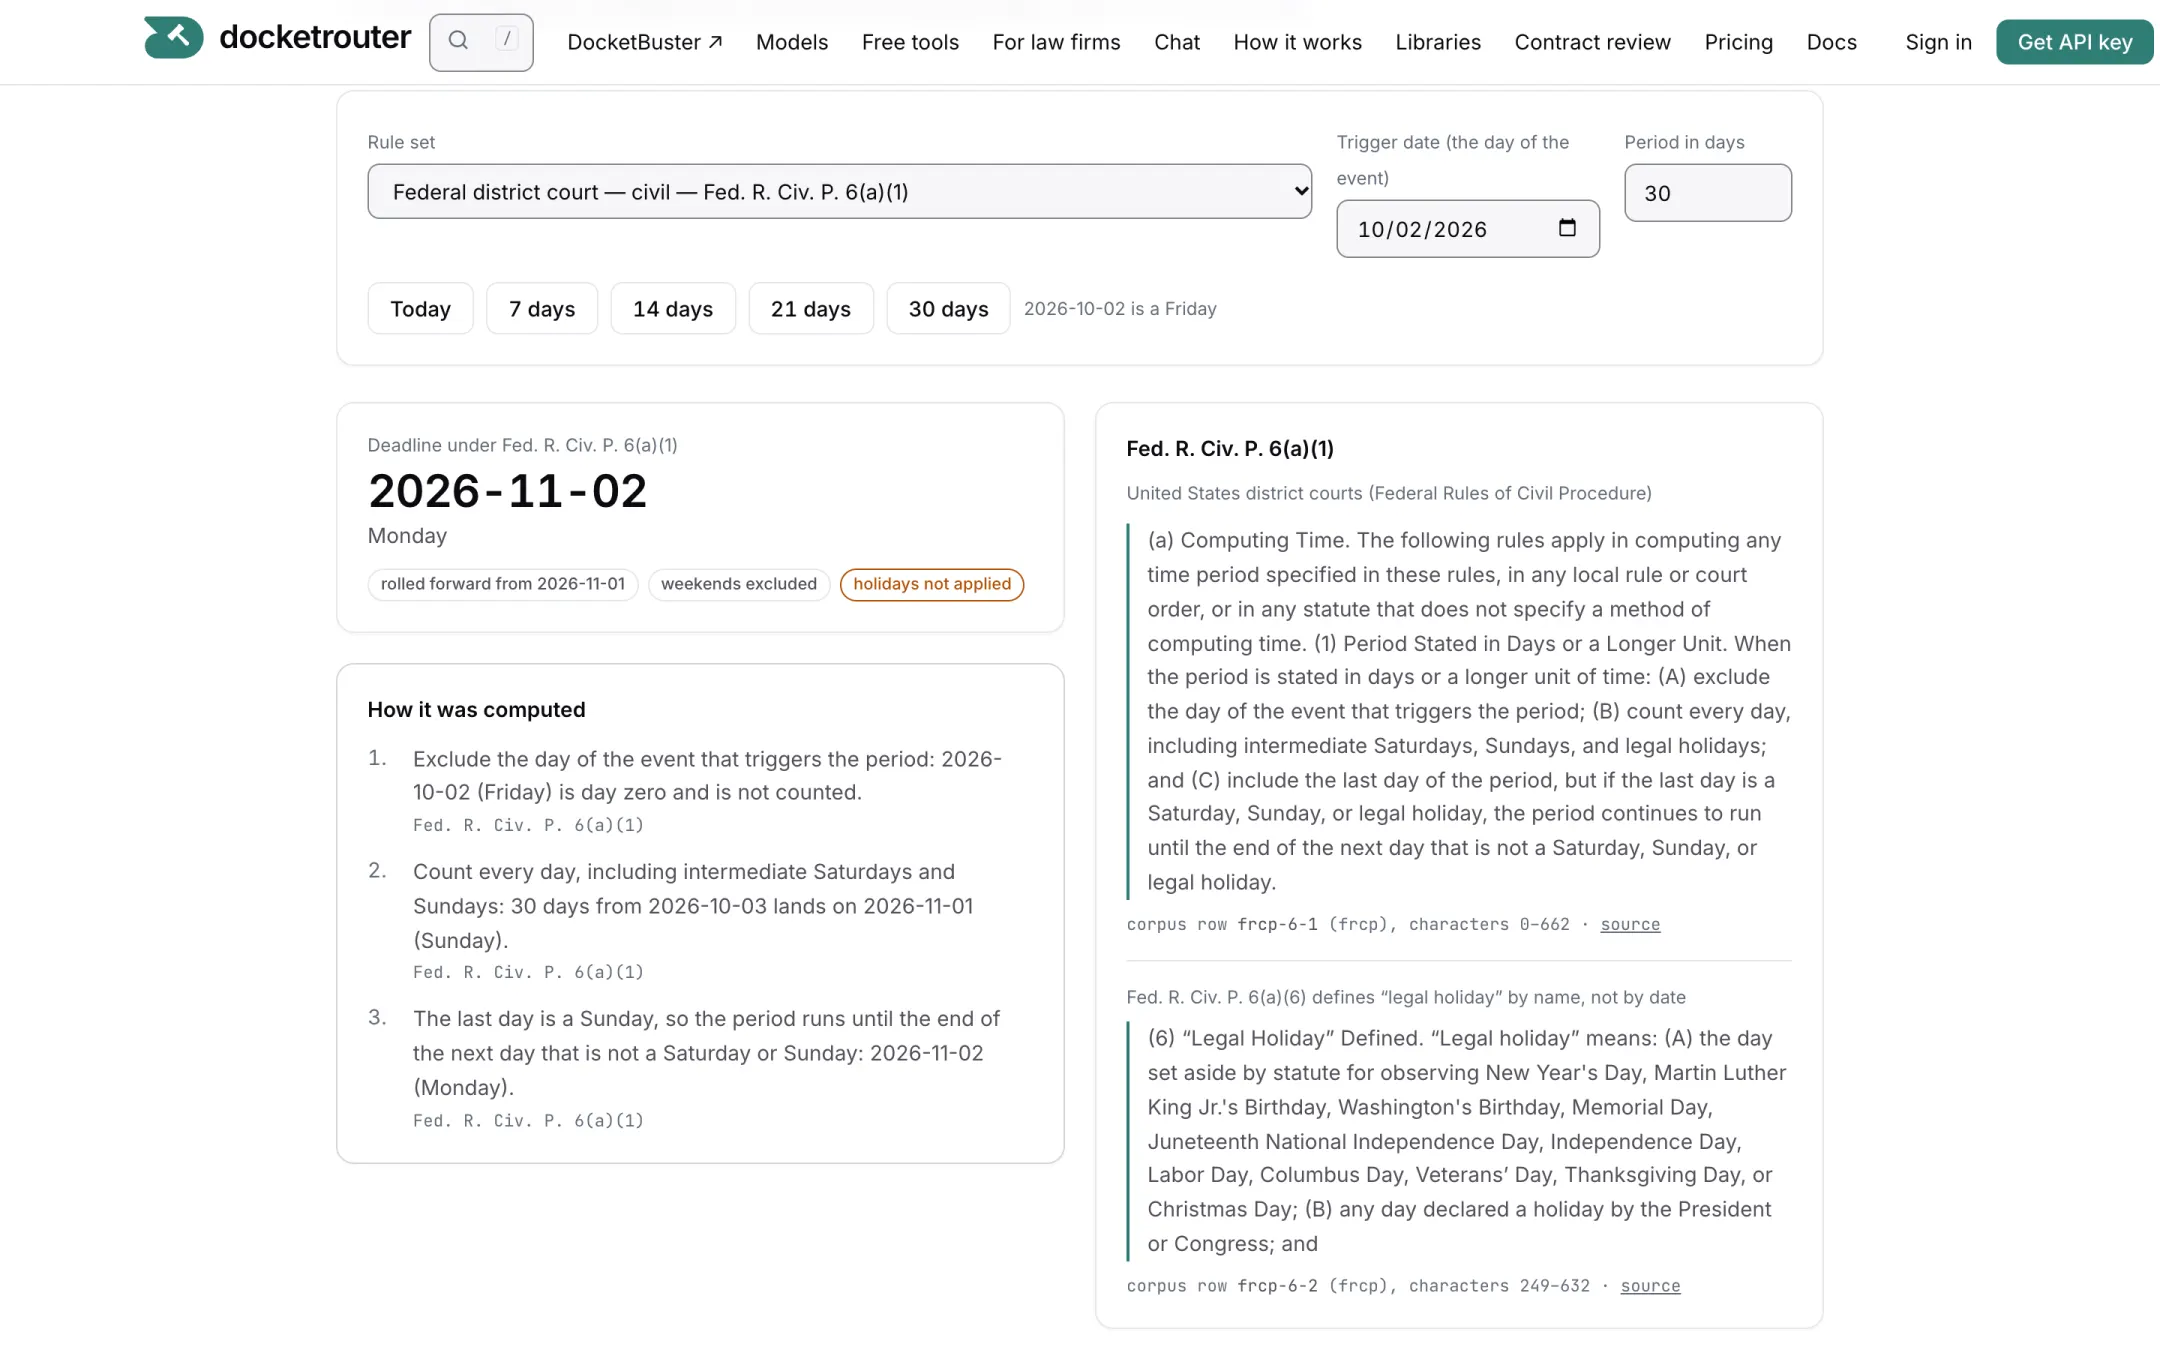Image resolution: width=2160 pixels, height=1350 pixels.
Task: Click the trigger date input field
Action: (x=1467, y=229)
